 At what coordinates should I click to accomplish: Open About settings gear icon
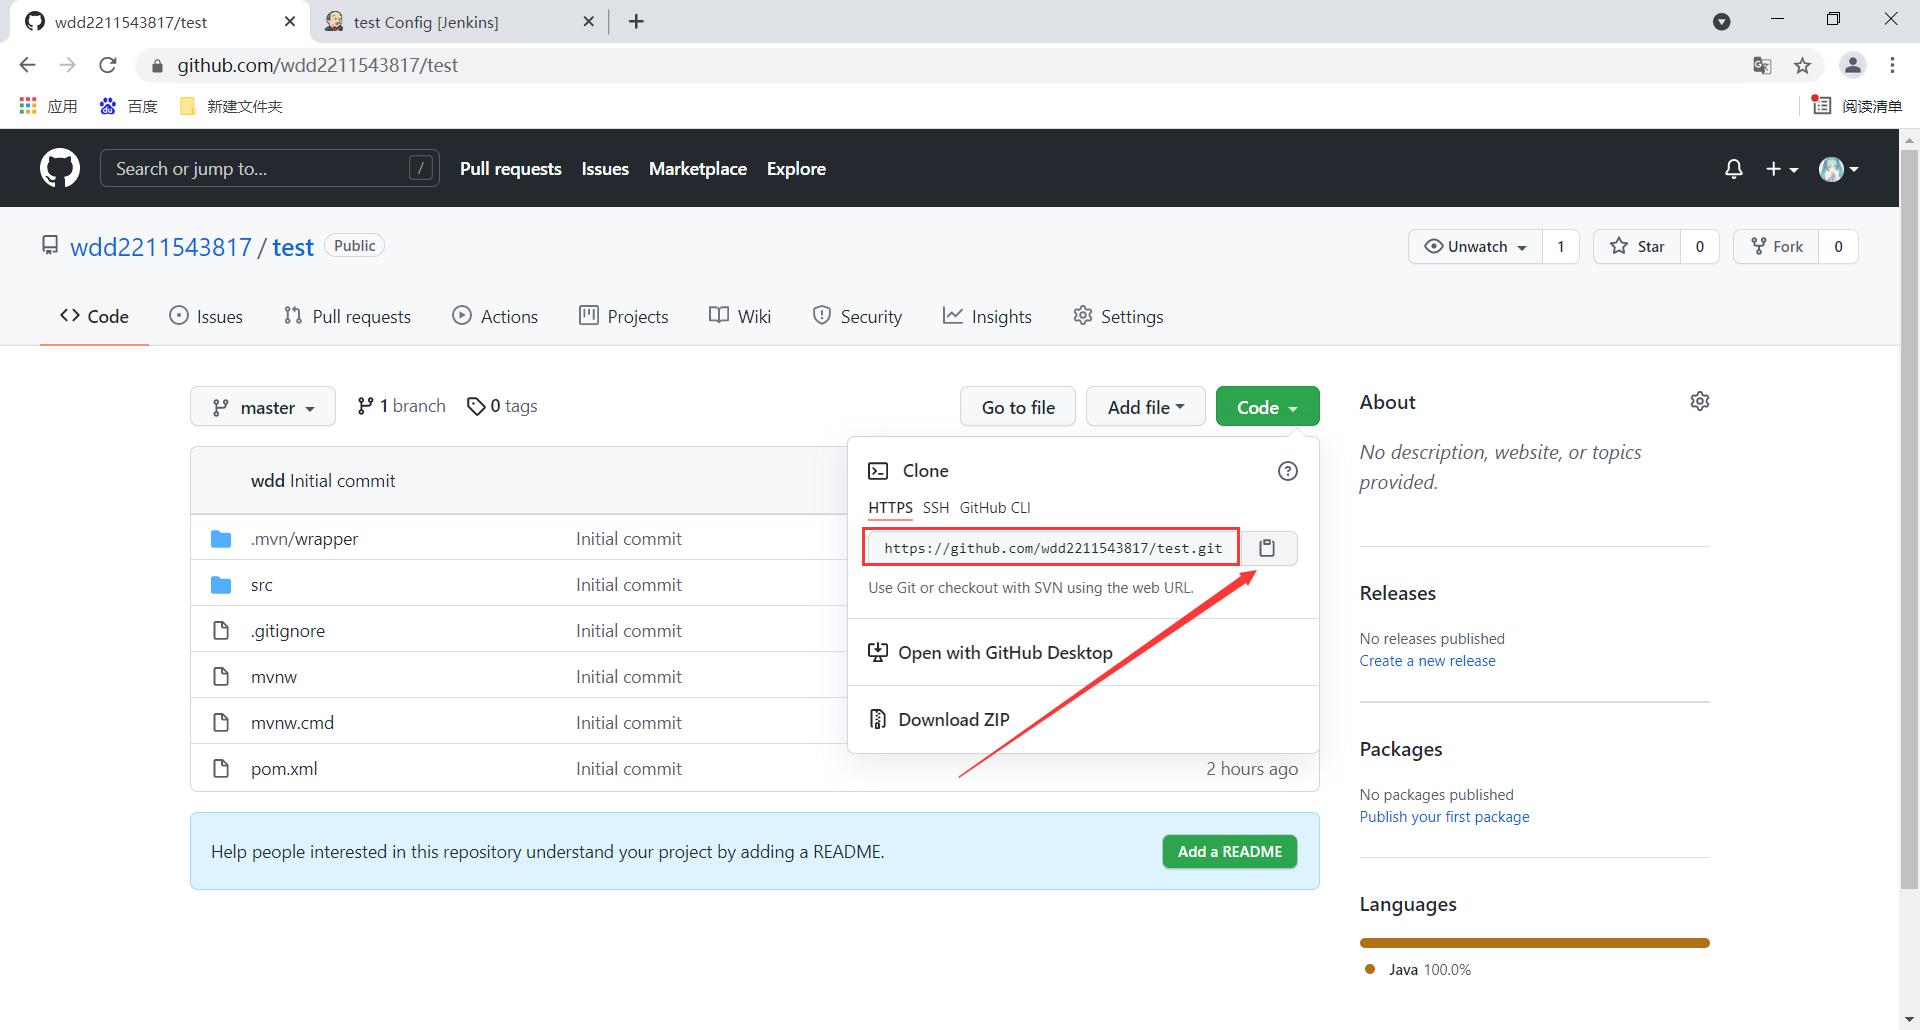point(1700,401)
